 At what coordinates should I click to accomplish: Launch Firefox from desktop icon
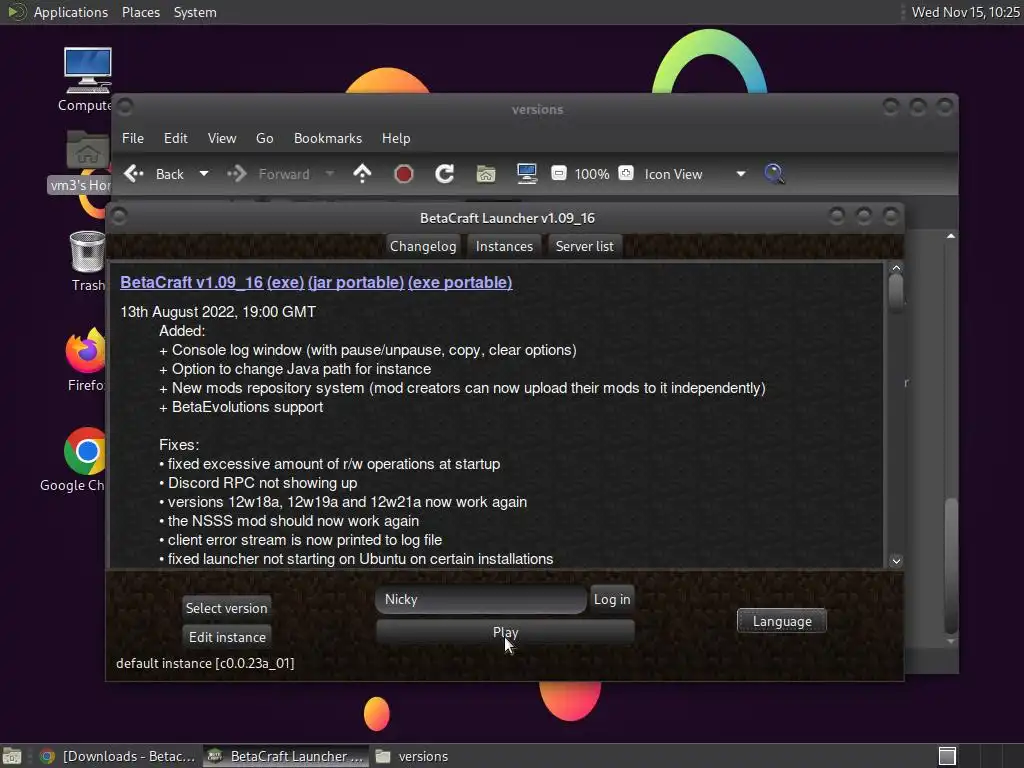pos(86,360)
